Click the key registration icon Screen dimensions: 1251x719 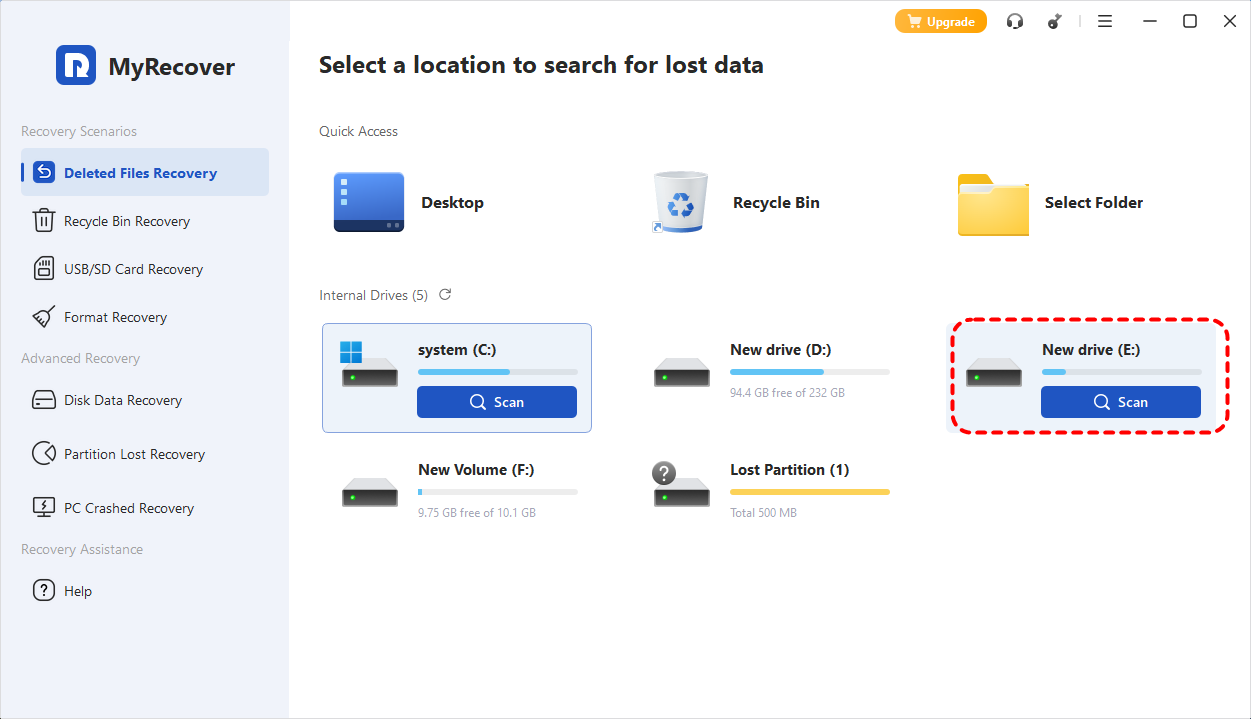coord(1054,21)
